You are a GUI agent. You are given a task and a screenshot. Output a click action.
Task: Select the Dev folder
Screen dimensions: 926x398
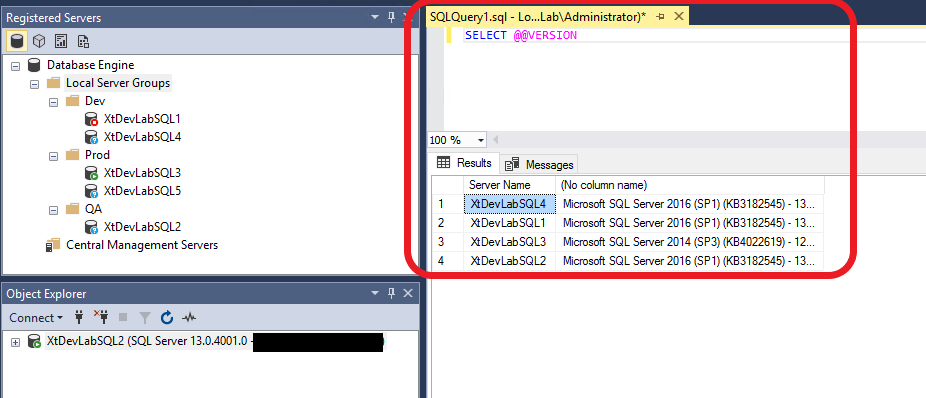pyautogui.click(x=94, y=101)
